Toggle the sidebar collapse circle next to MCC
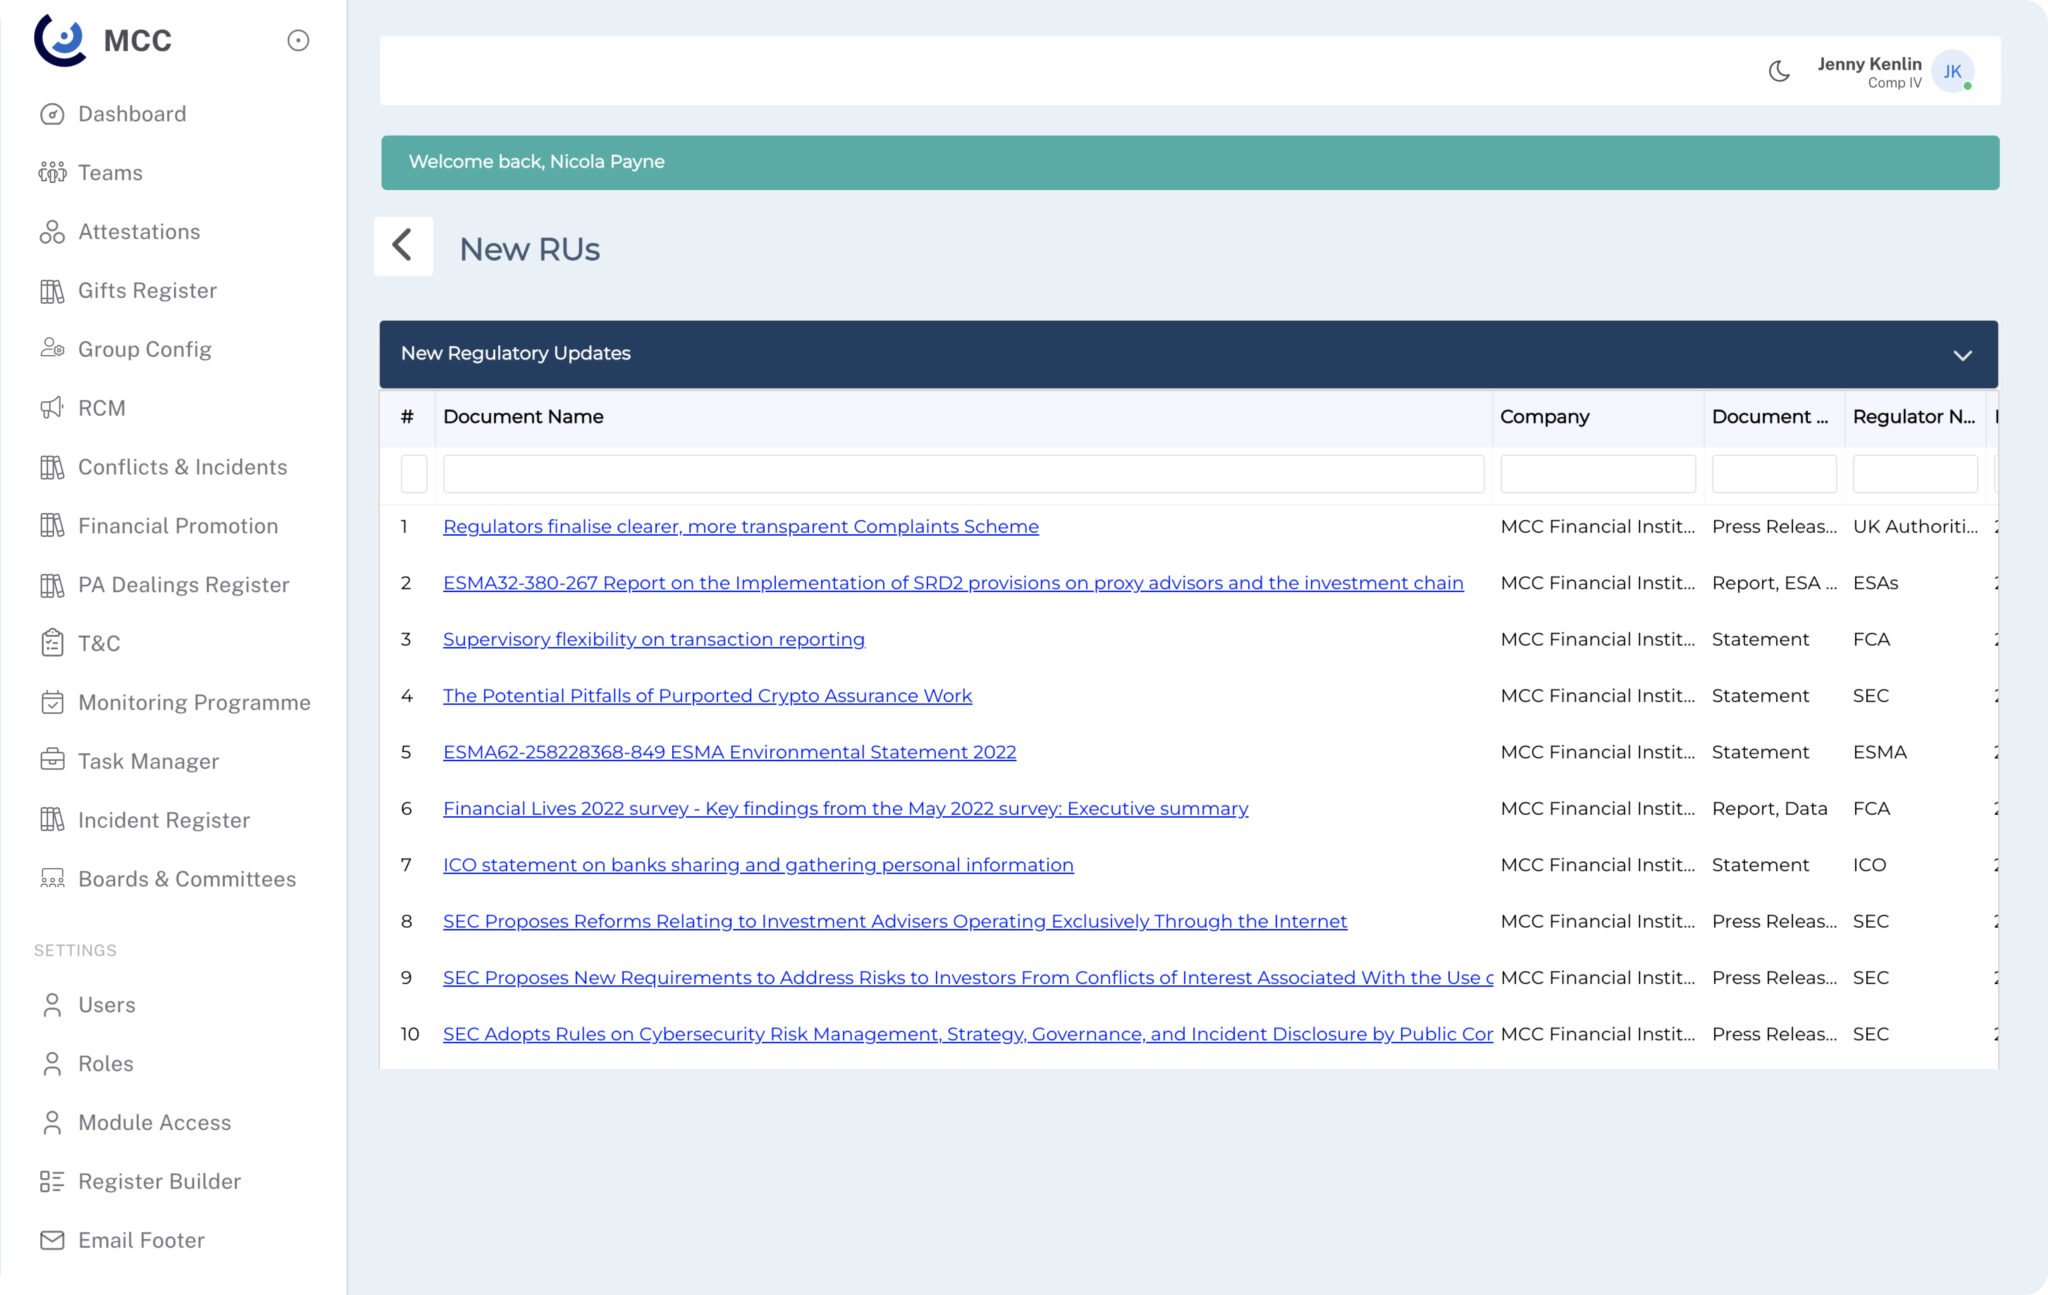The height and width of the screenshot is (1295, 2048). pos(298,40)
